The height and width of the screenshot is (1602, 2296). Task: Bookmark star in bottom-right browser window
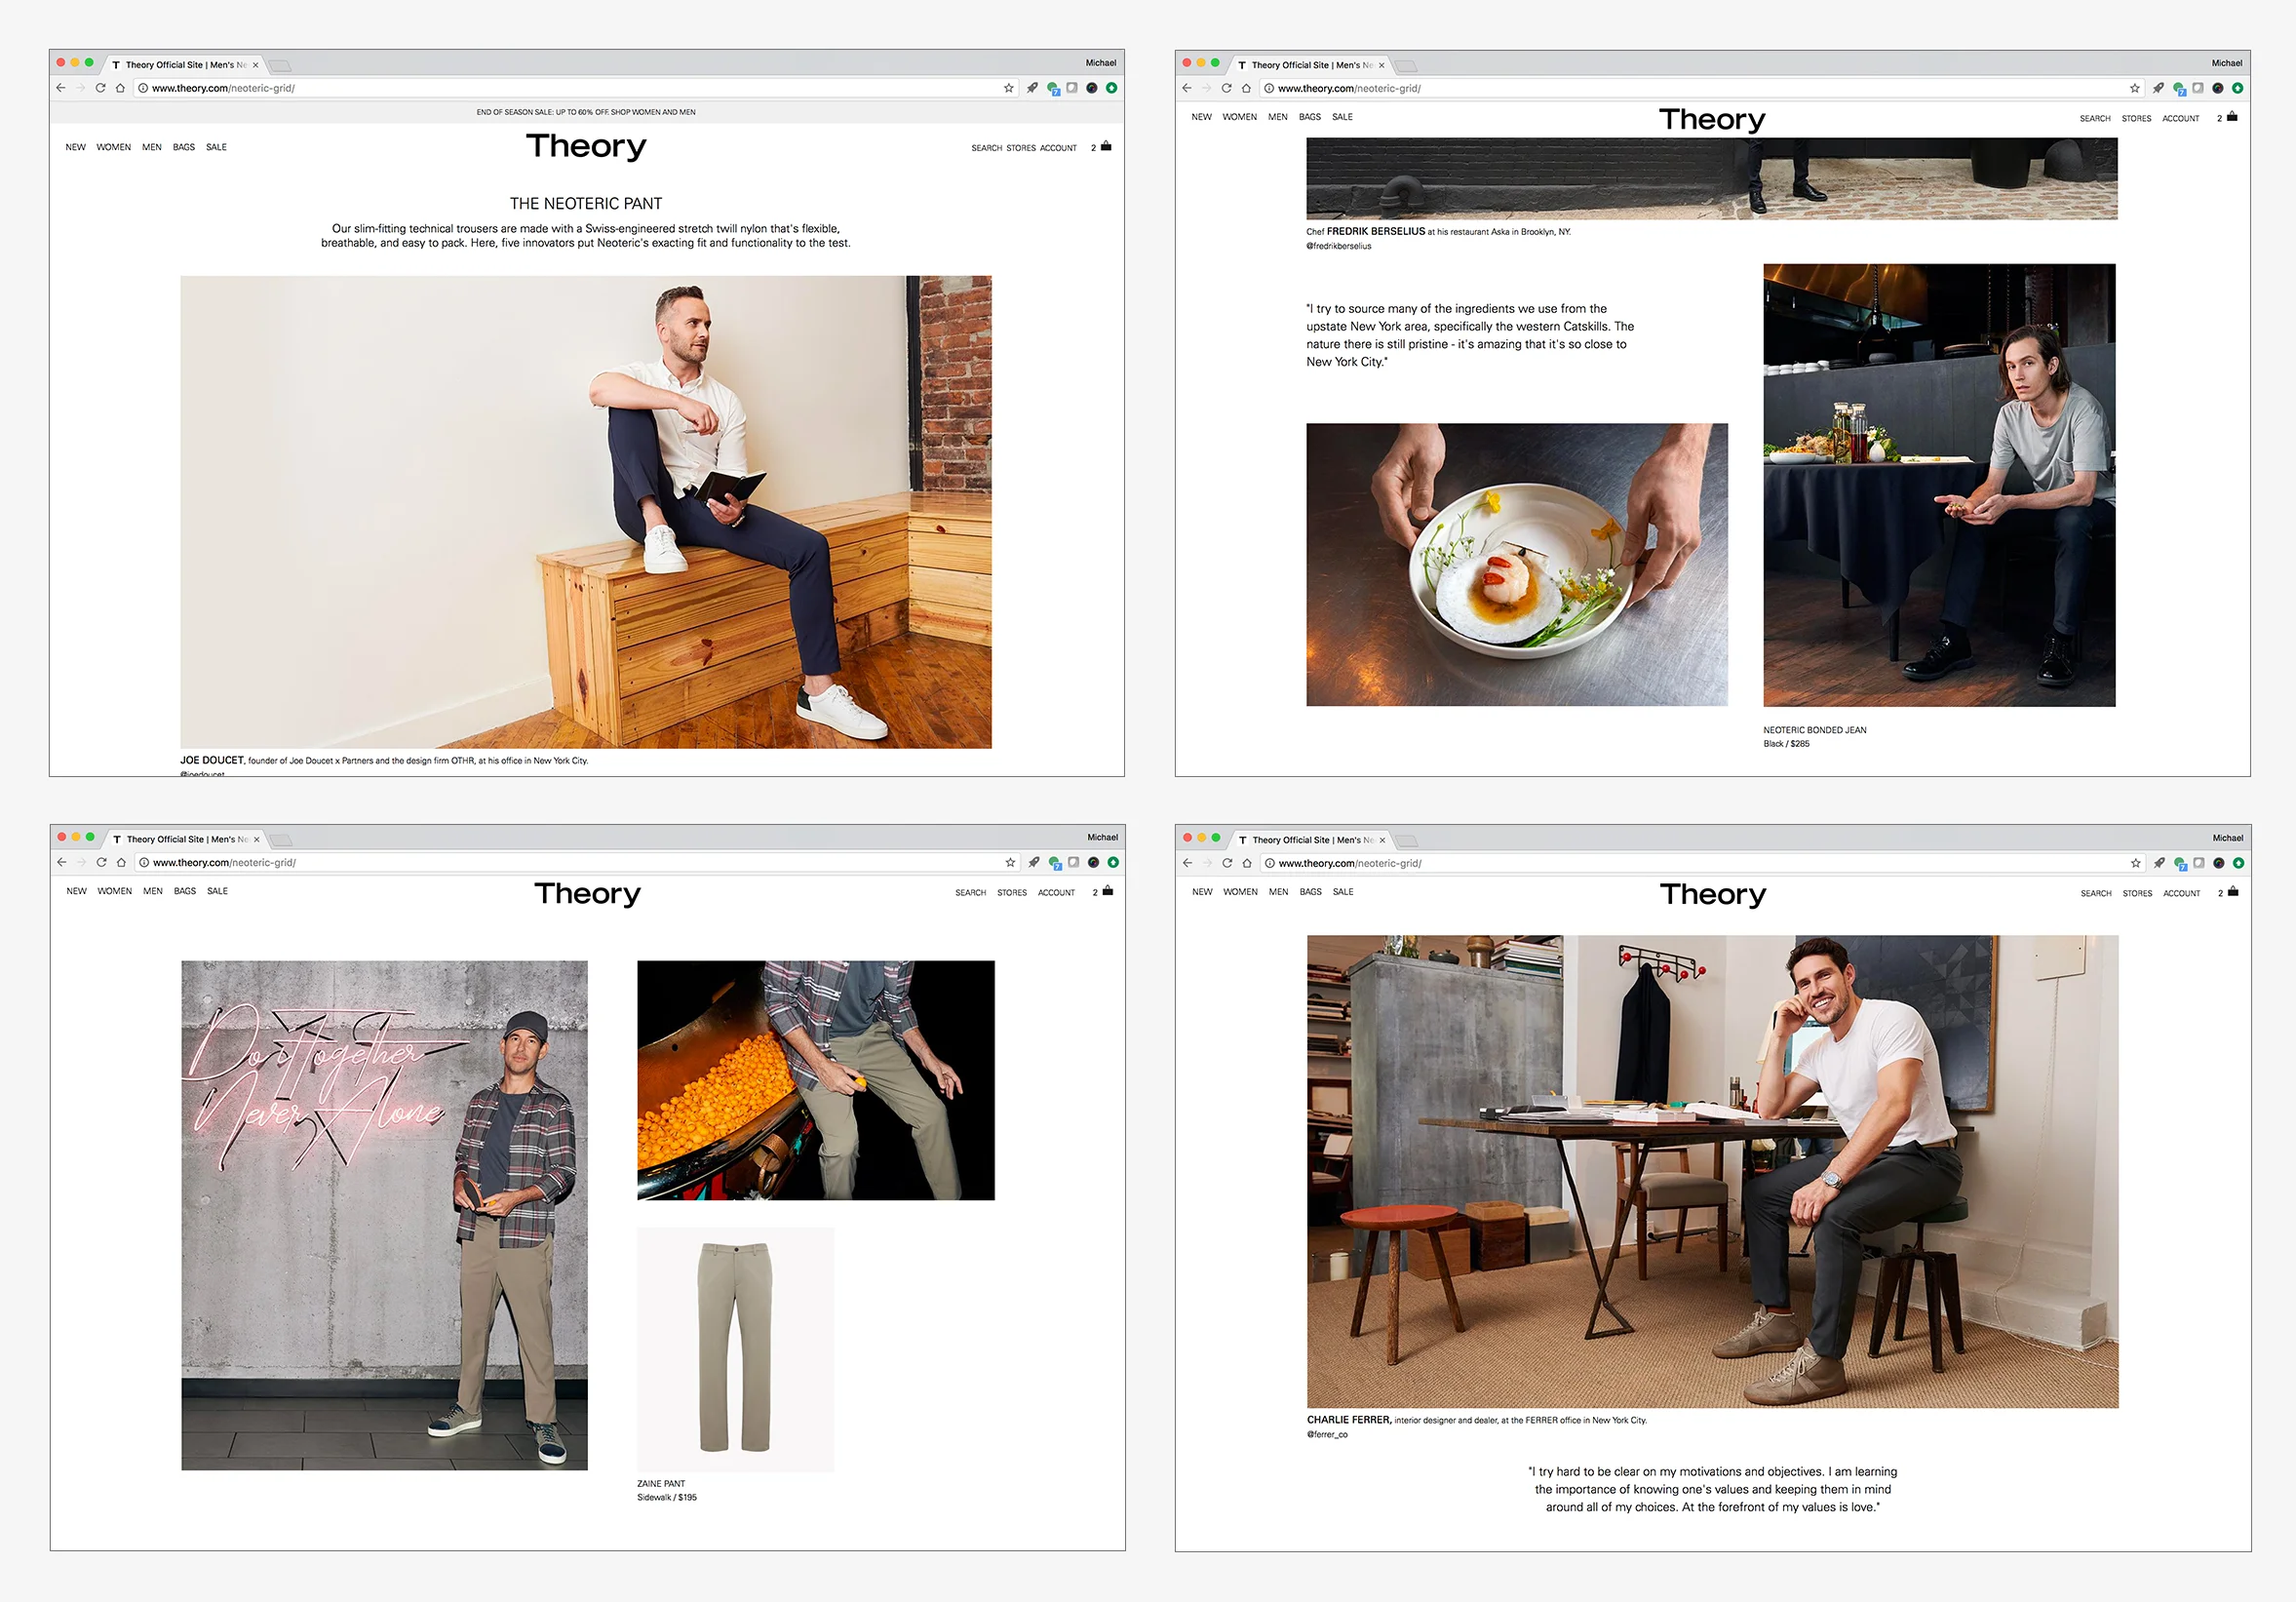coord(2136,863)
